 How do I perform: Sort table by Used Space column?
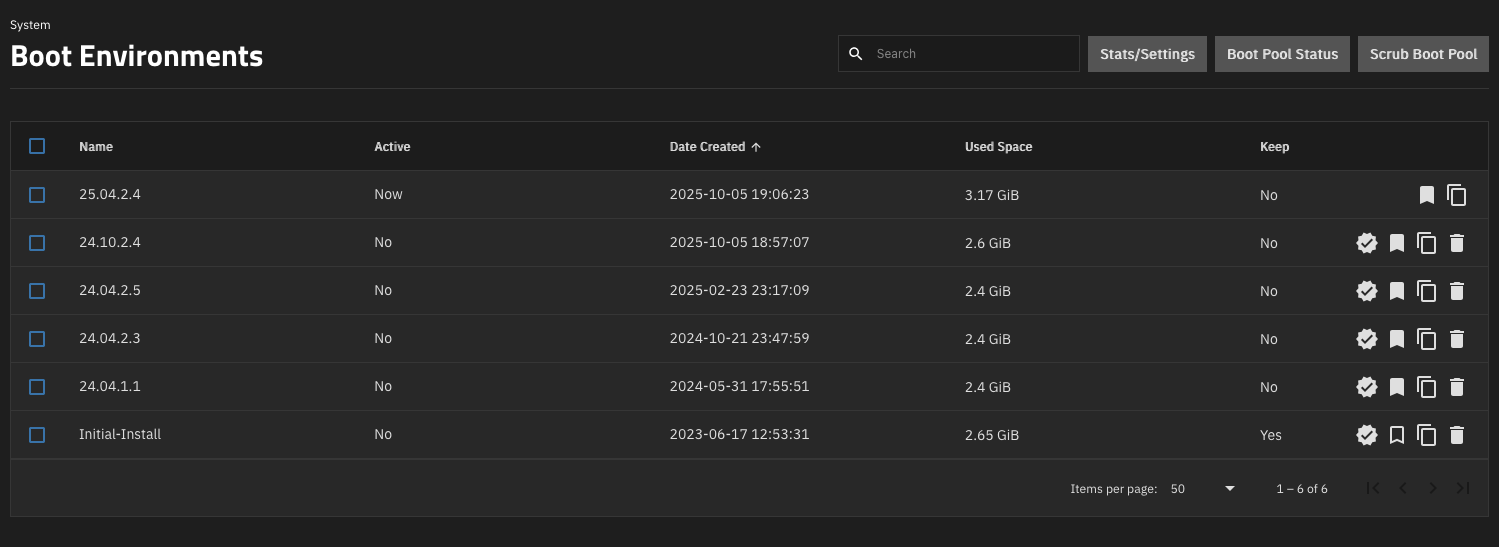(998, 147)
